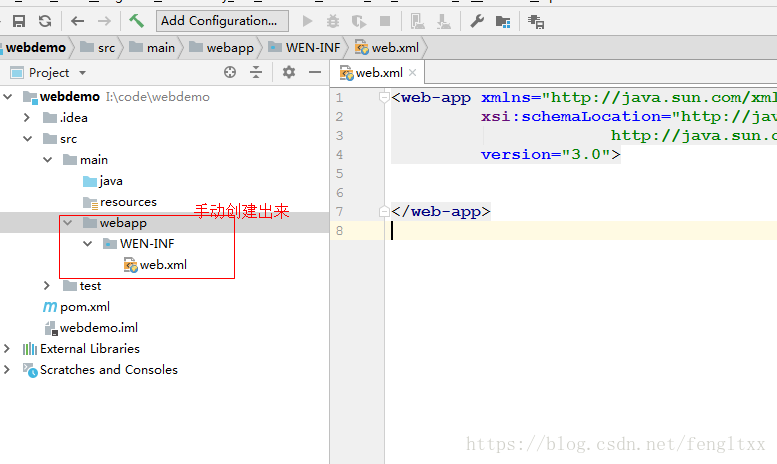The height and width of the screenshot is (464, 777).
Task: Click the Save All toolbar icon
Action: (19, 21)
